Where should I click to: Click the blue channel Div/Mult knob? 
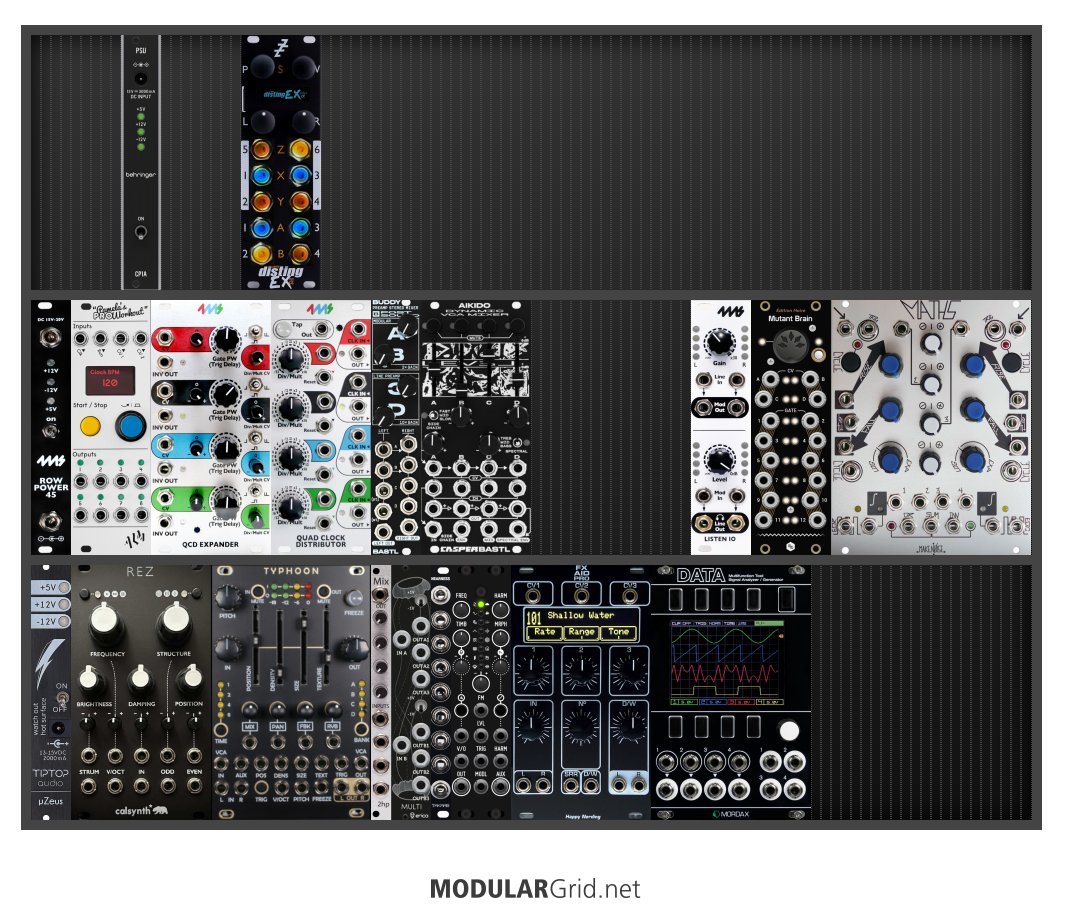tap(291, 455)
